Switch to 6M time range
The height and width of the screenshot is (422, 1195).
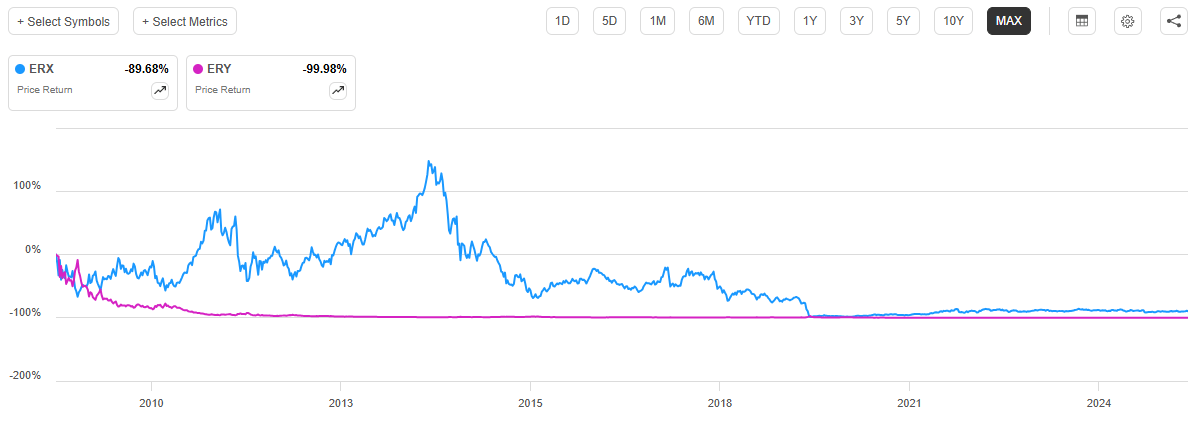[706, 21]
